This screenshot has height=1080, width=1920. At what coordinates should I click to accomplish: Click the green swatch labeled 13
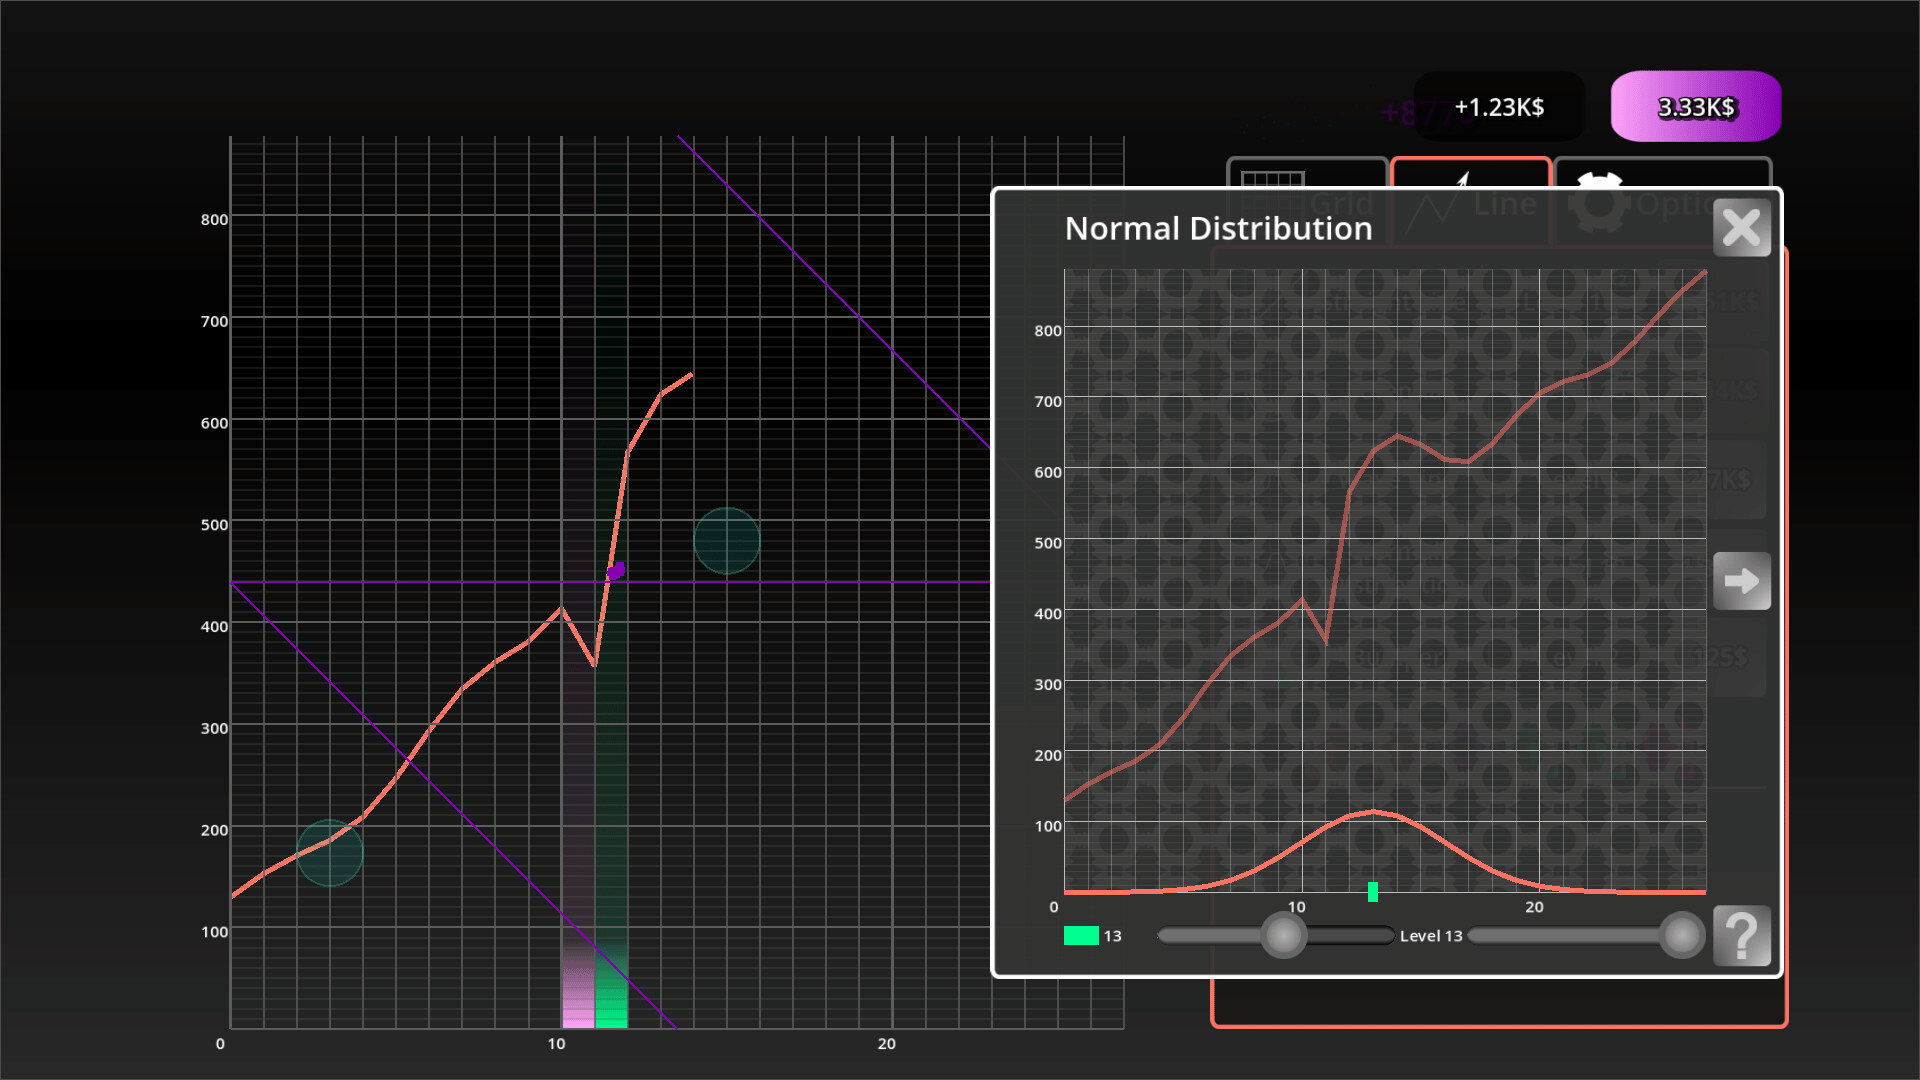point(1081,936)
